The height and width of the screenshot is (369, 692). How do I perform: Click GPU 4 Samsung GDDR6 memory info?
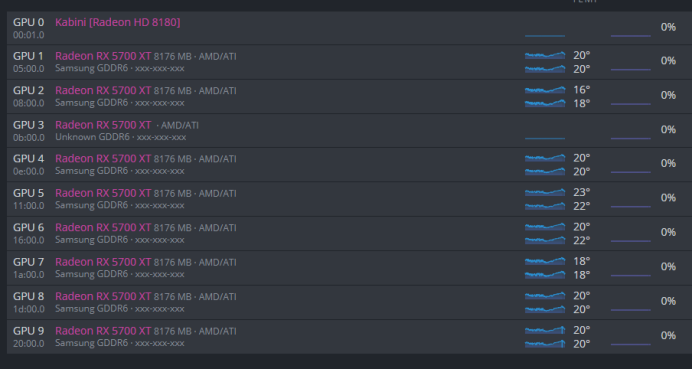click(x=120, y=171)
